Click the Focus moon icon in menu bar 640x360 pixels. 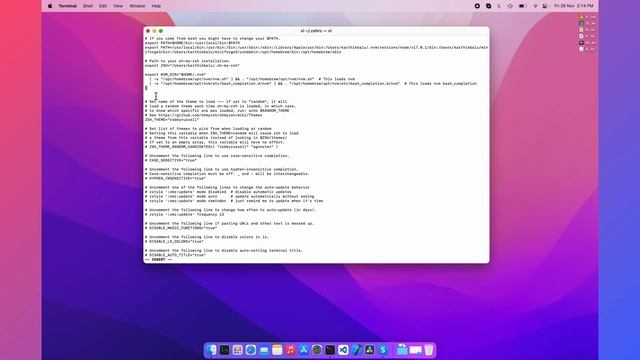click(x=499, y=6)
